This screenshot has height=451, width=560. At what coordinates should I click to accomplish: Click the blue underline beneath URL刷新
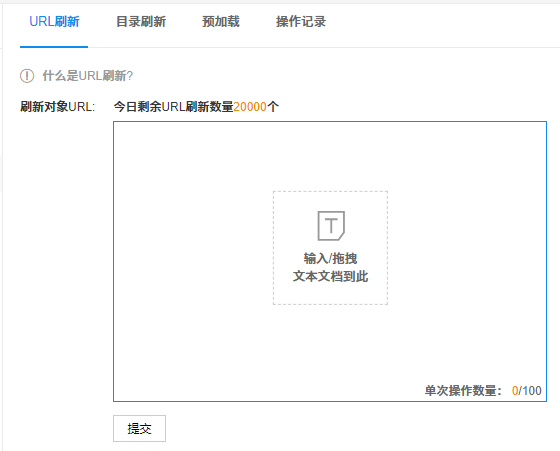coord(54,47)
